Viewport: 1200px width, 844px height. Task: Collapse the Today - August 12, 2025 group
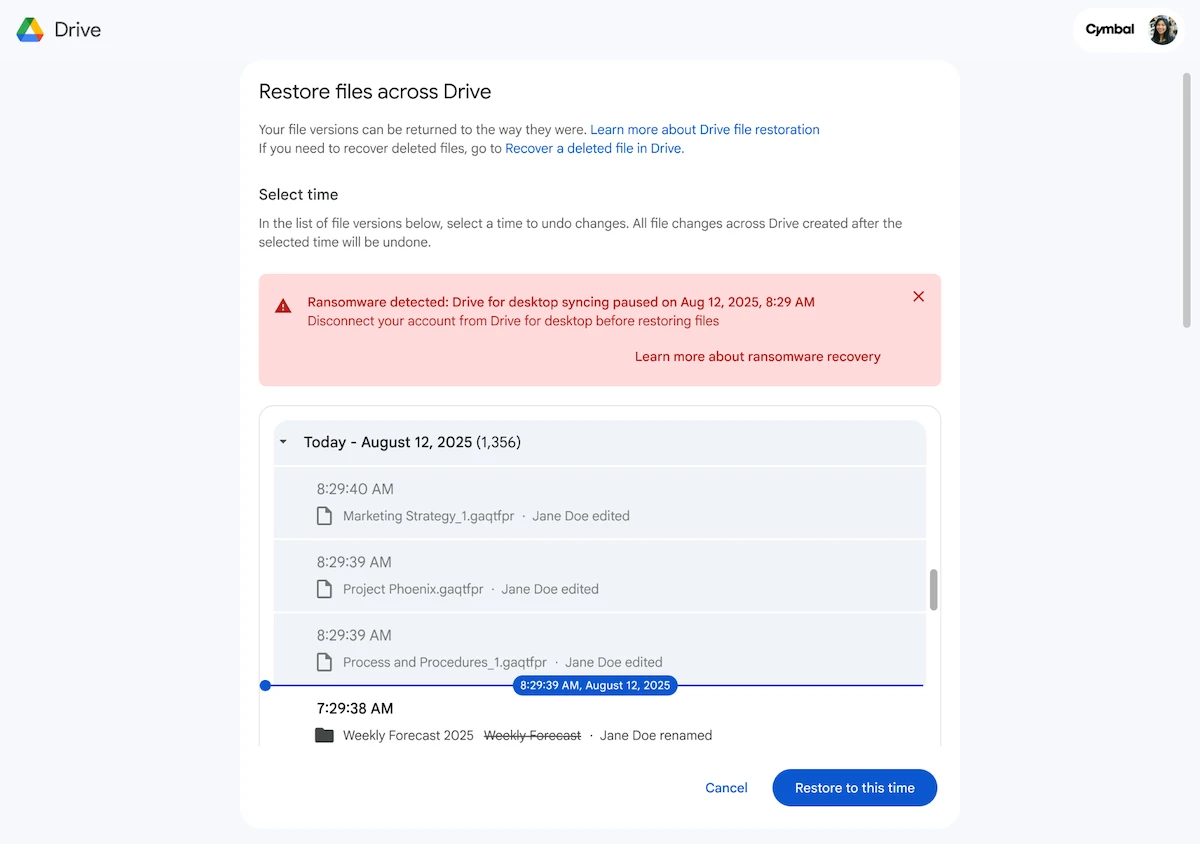click(282, 441)
